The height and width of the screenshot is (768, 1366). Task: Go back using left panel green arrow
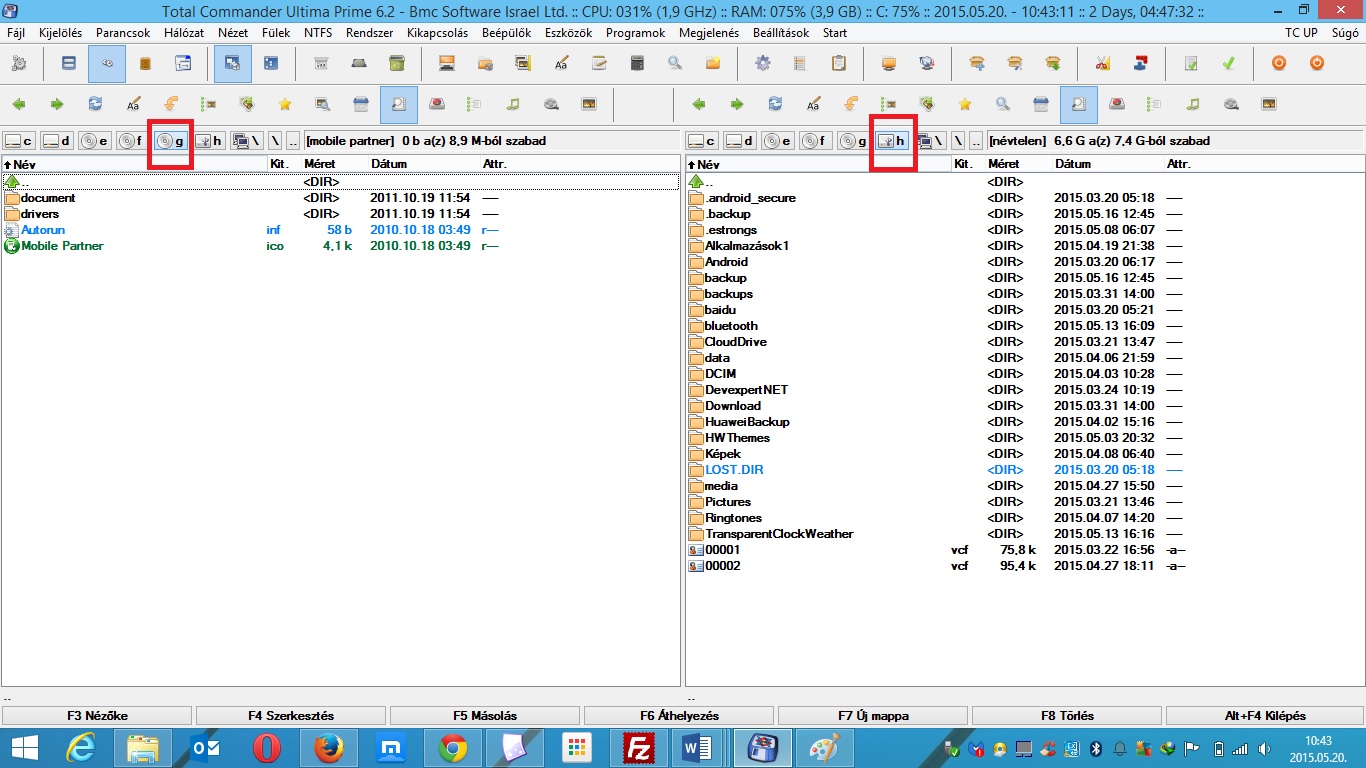(x=19, y=104)
